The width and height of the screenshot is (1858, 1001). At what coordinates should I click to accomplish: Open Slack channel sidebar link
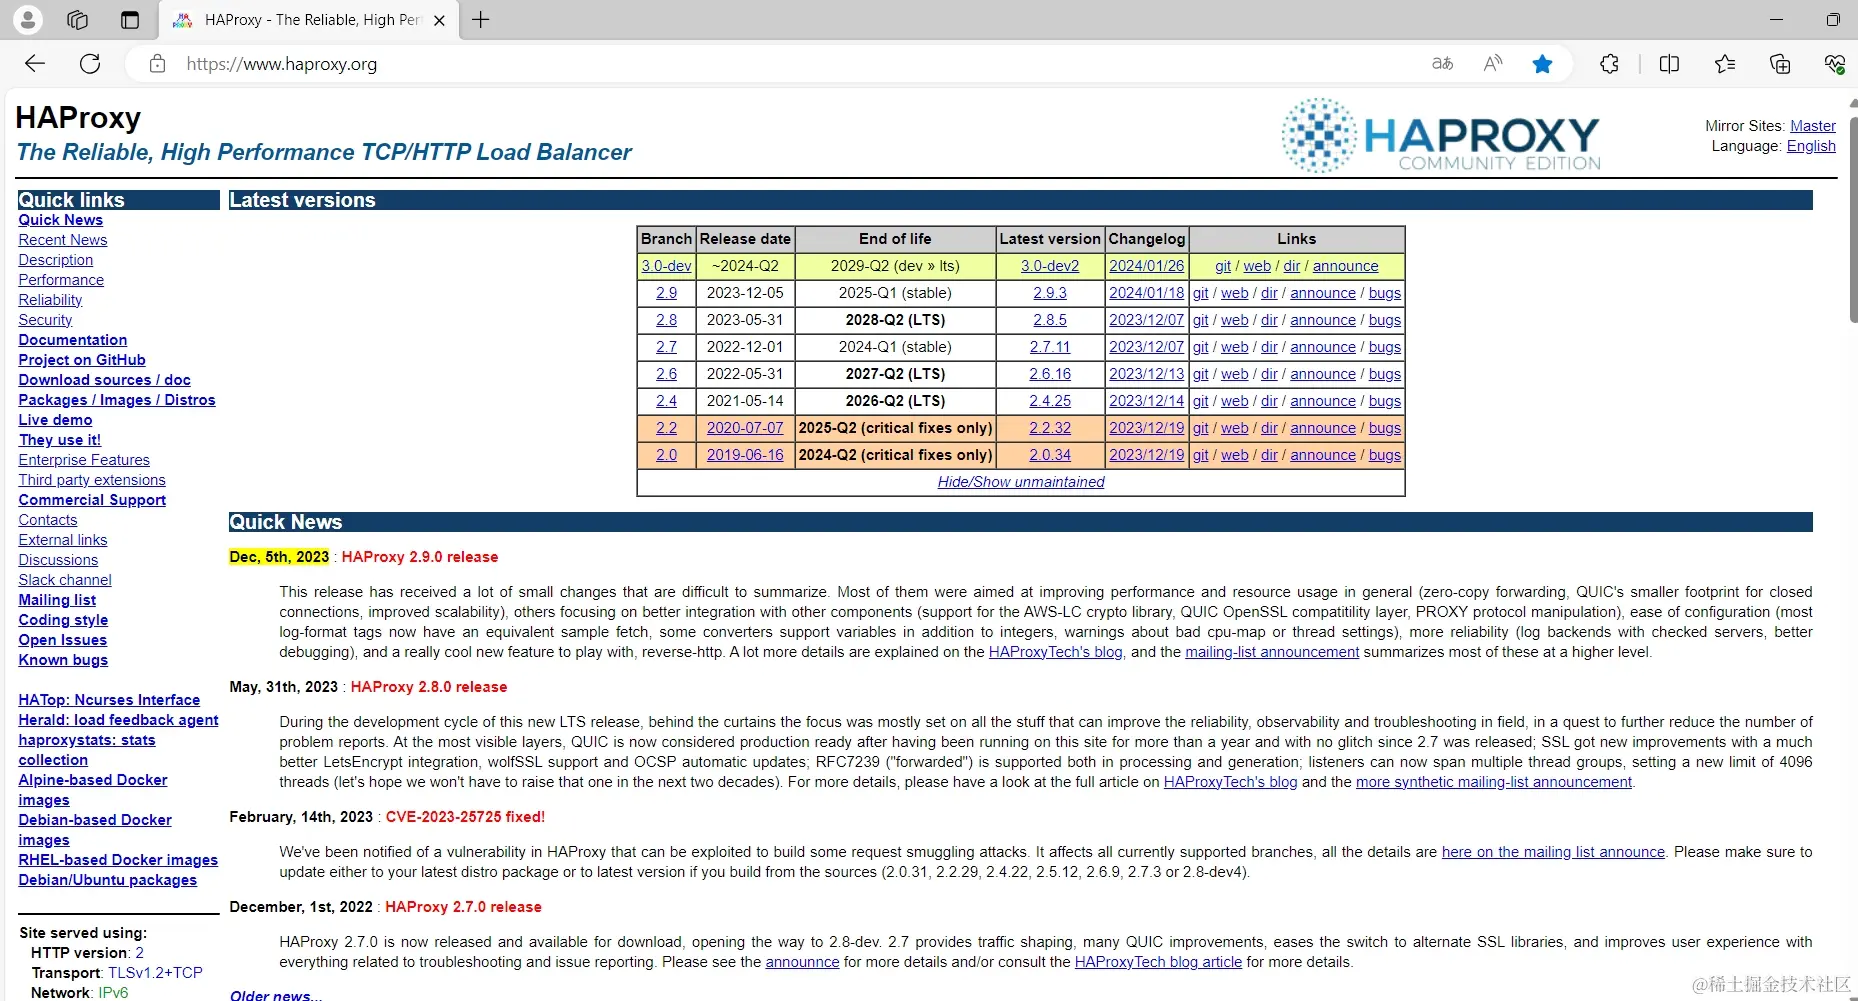pos(65,580)
